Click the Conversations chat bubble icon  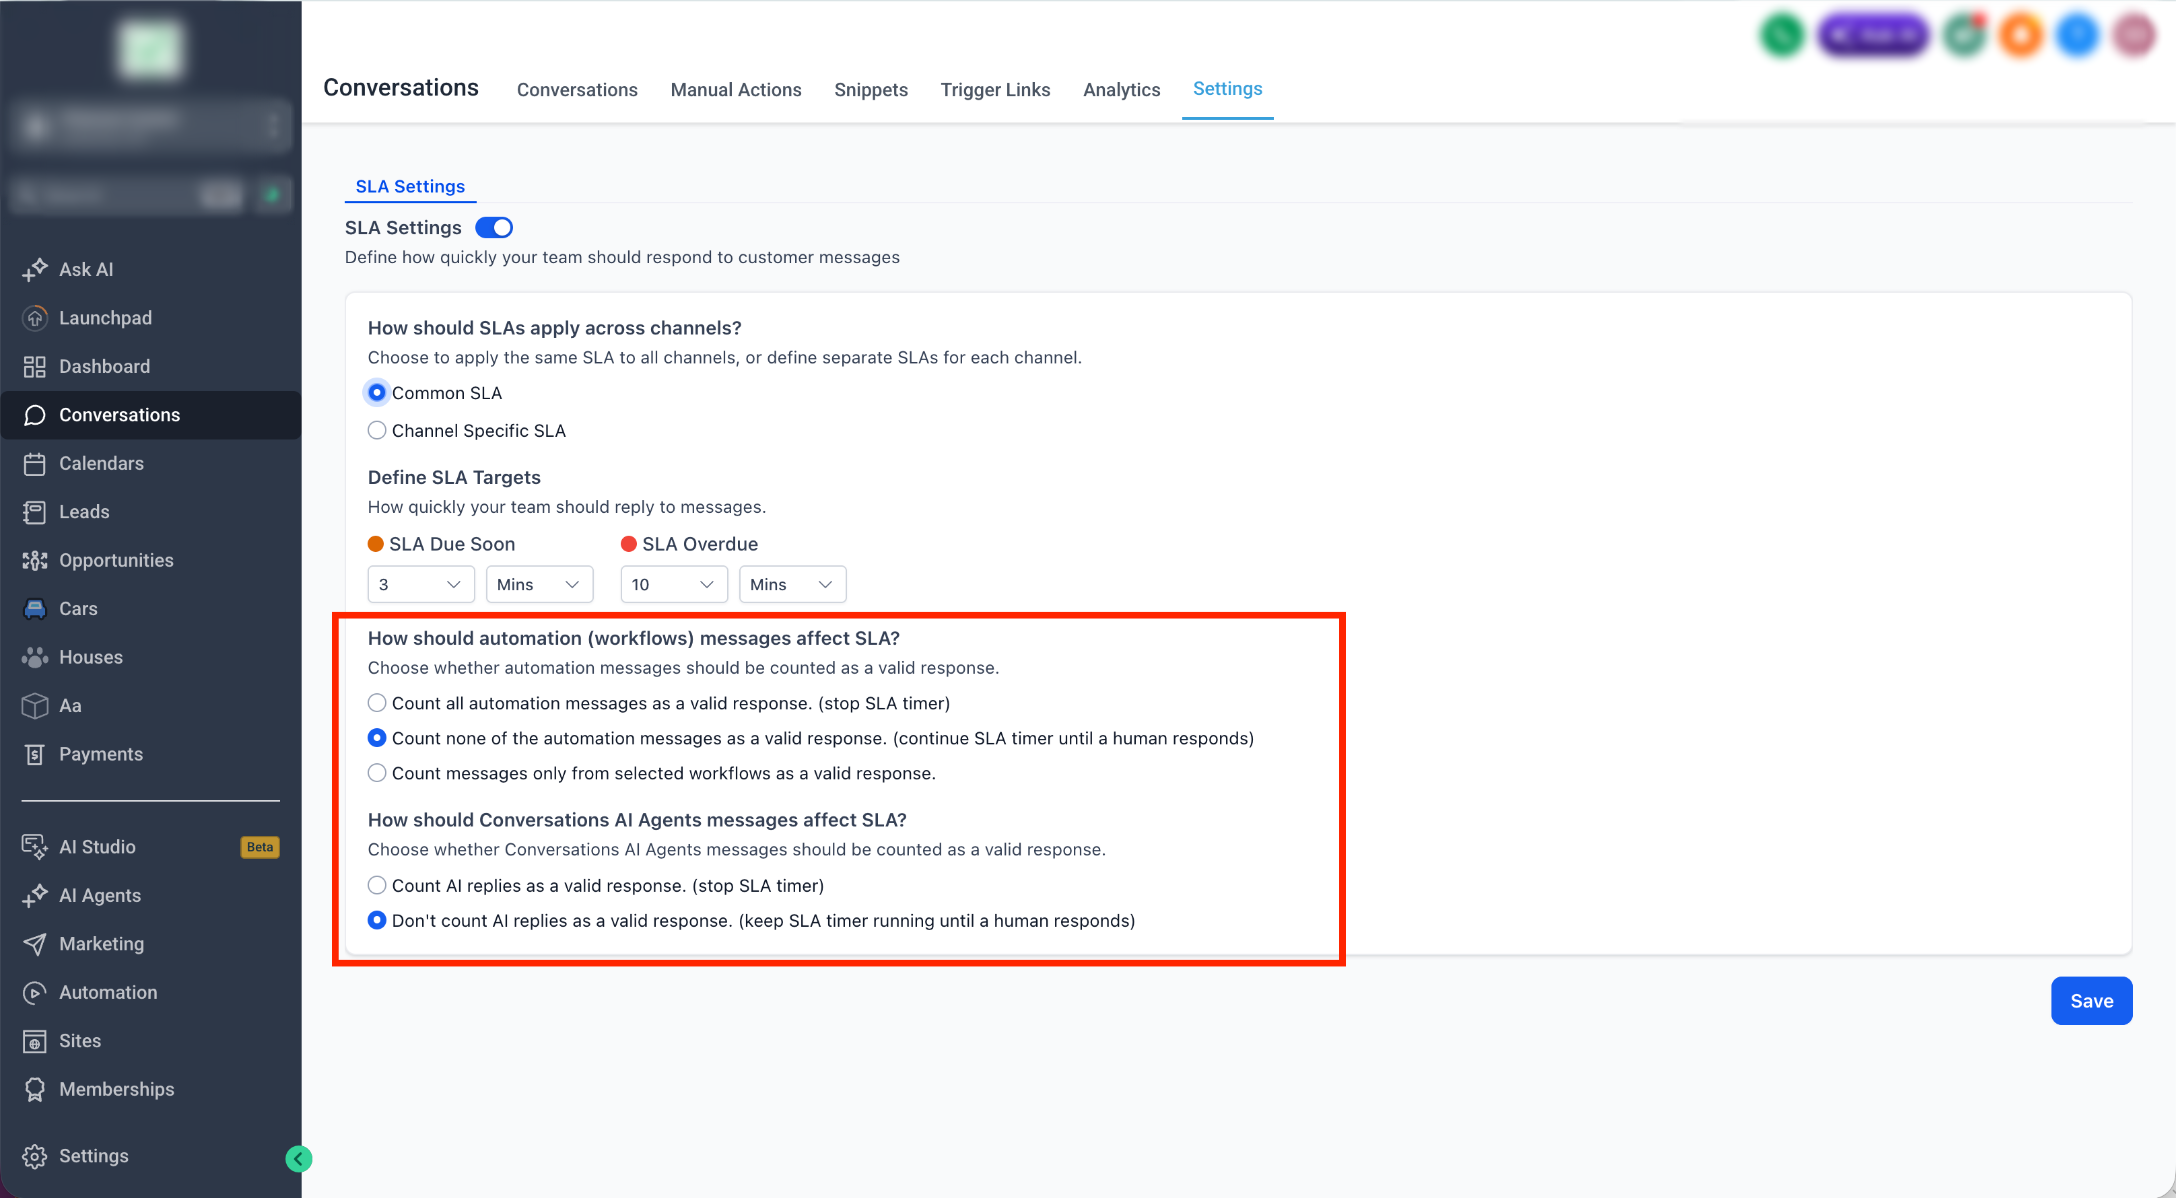(35, 415)
